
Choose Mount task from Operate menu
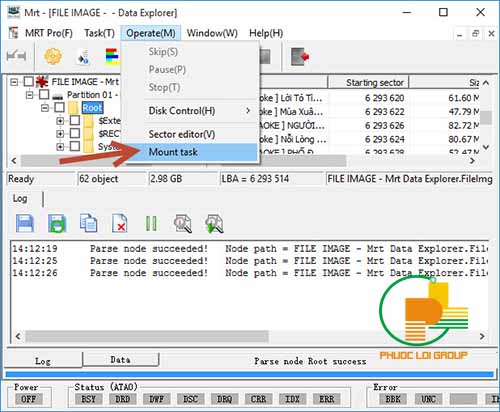(x=190, y=152)
